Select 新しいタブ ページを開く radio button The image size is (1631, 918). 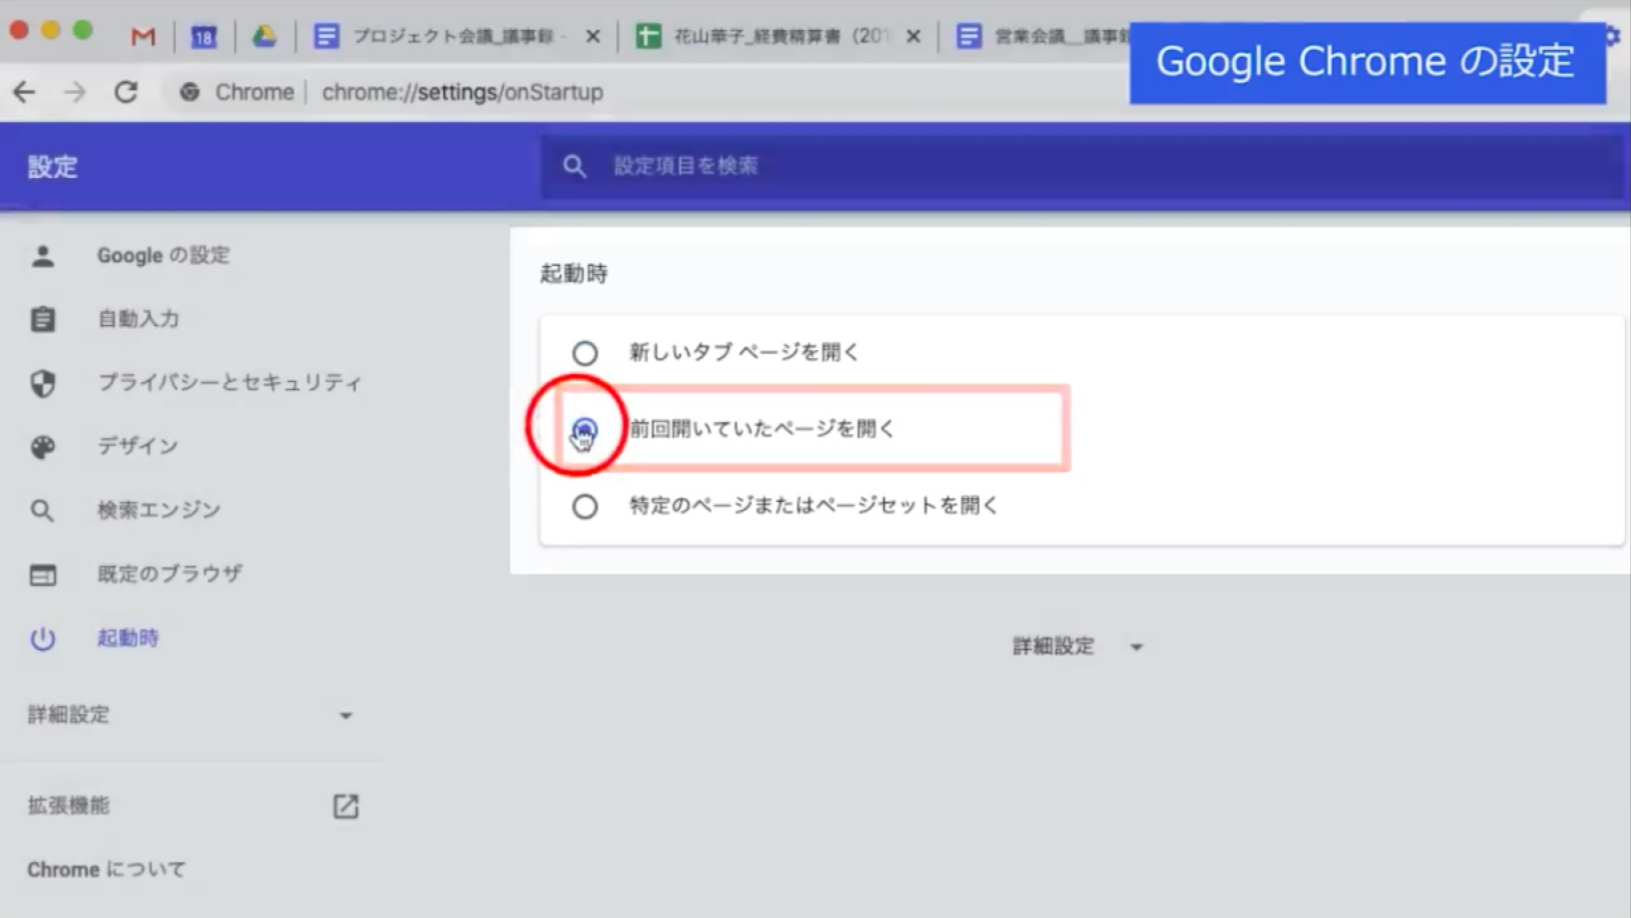[x=585, y=353]
